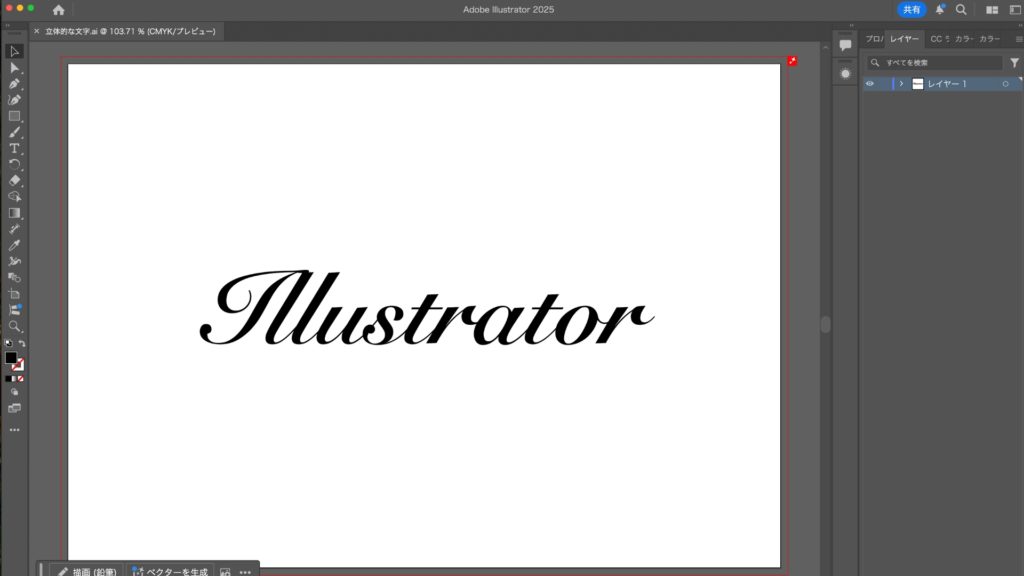The width and height of the screenshot is (1024, 576).
Task: Click the ベクターを生成 button
Action: click(170, 572)
